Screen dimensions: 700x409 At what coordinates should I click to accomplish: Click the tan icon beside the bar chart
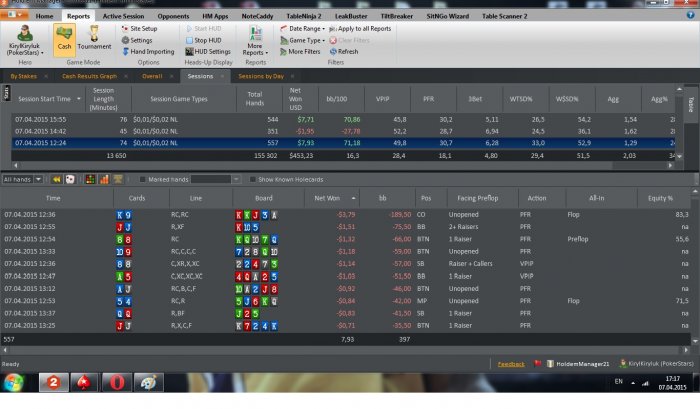pyautogui.click(x=118, y=179)
